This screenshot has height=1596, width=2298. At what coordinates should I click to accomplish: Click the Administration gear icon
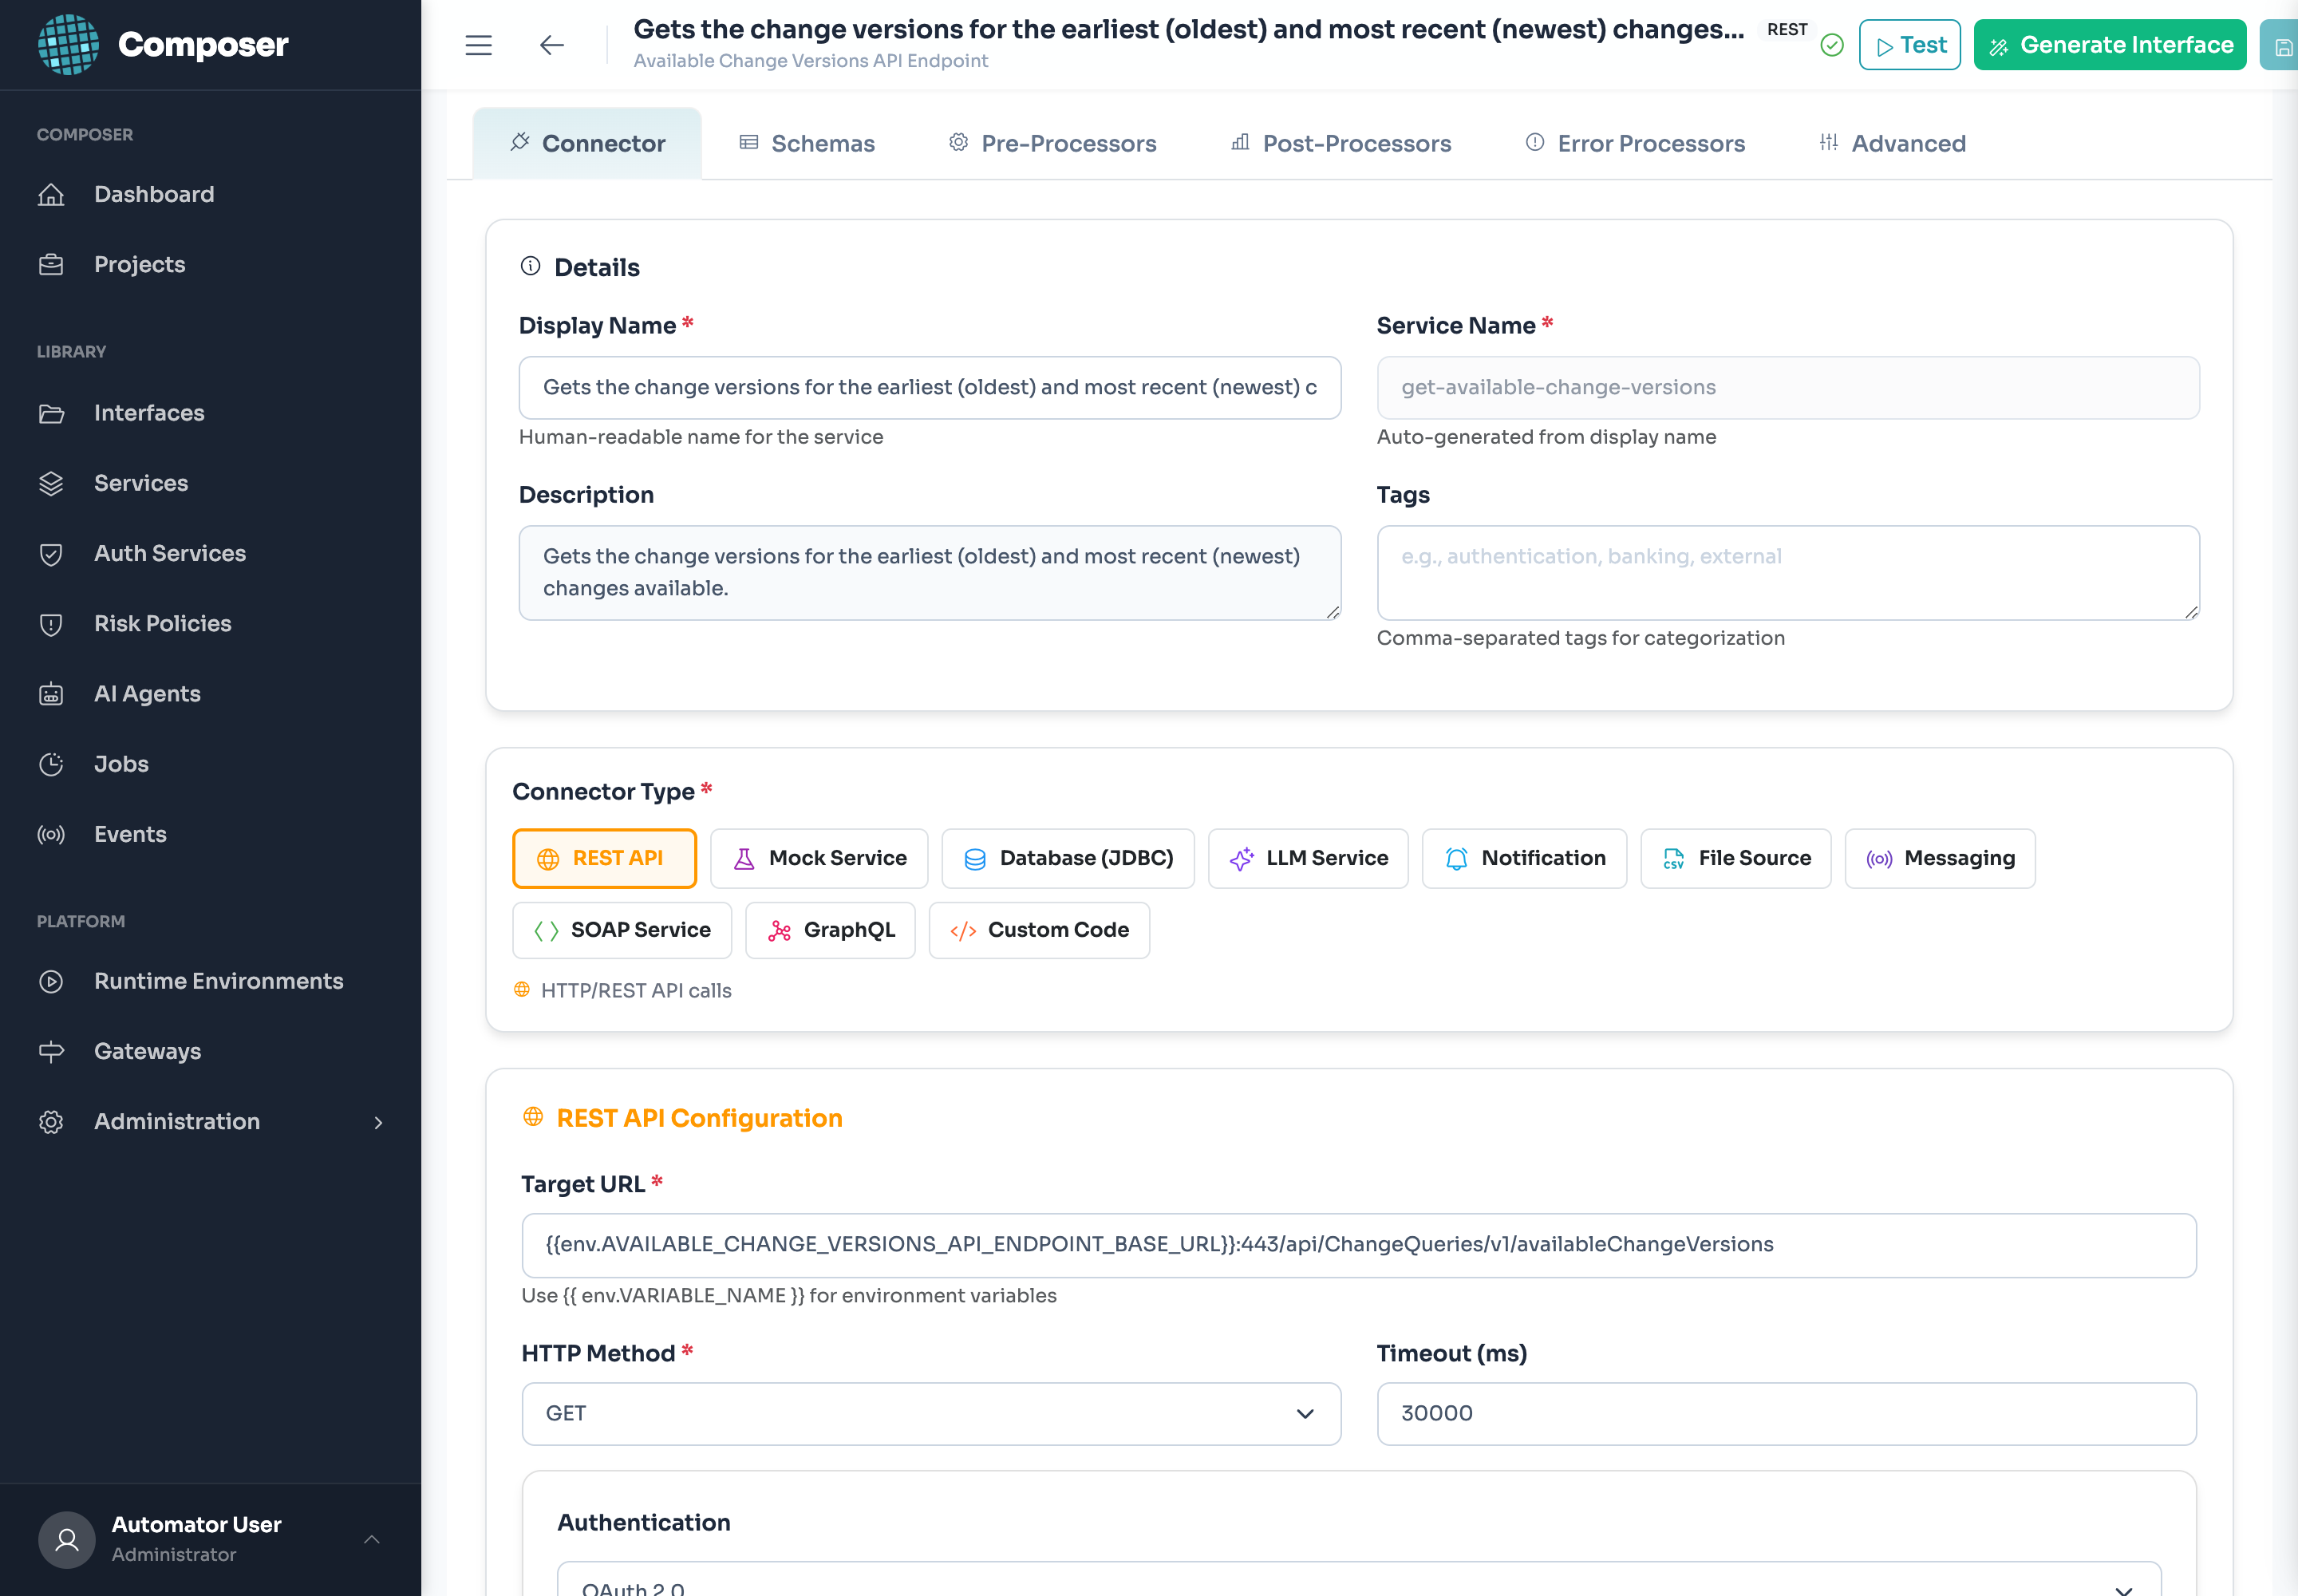coord(51,1122)
